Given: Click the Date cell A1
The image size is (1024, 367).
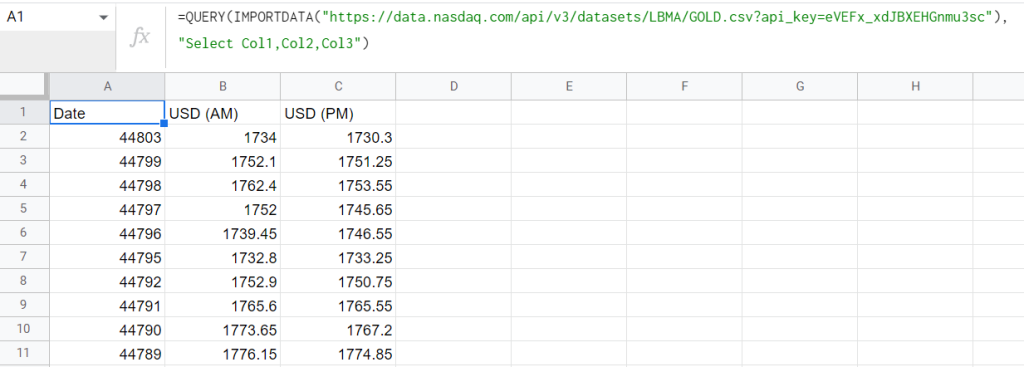Looking at the screenshot, I should [x=107, y=112].
